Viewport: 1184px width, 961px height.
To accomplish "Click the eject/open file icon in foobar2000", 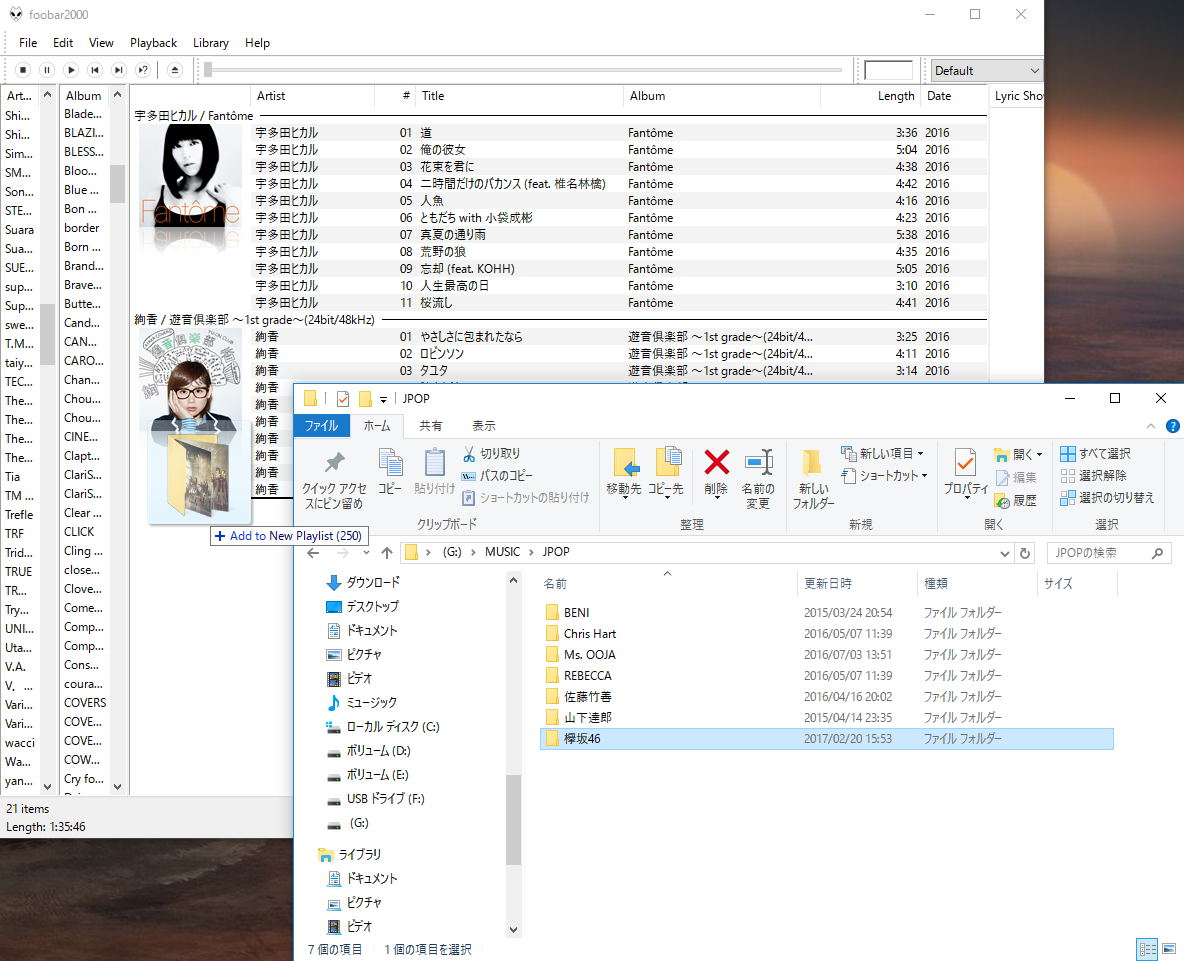I will [x=174, y=70].
